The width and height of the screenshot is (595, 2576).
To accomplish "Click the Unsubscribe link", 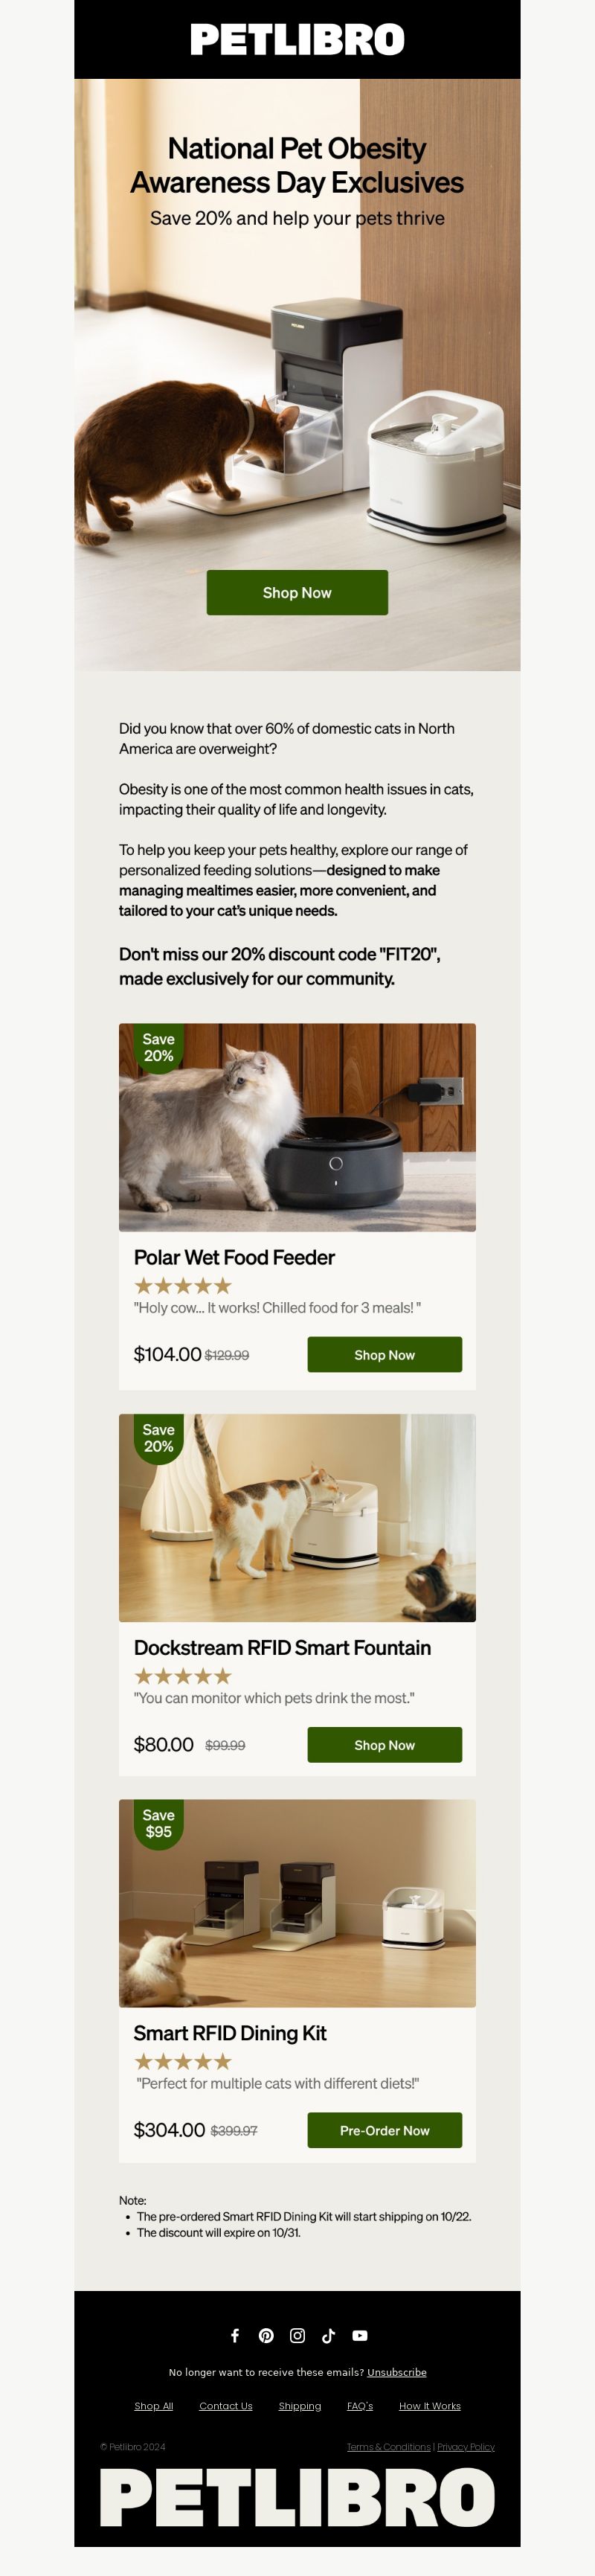I will [x=396, y=2372].
